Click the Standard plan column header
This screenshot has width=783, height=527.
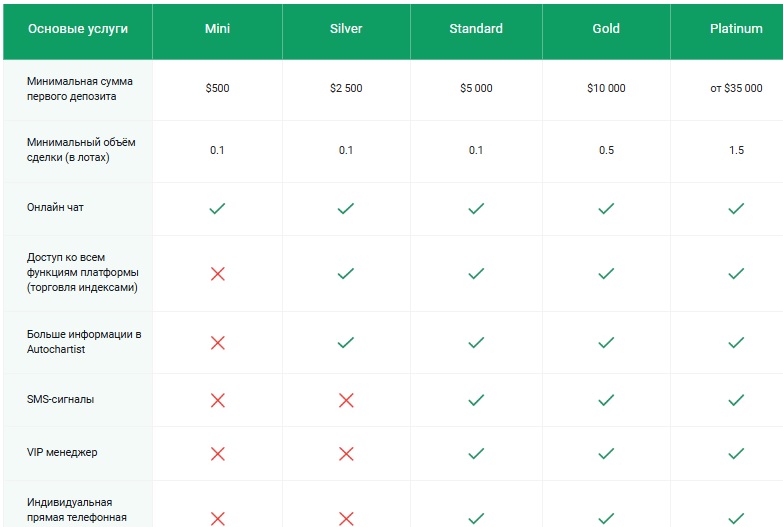(476, 29)
